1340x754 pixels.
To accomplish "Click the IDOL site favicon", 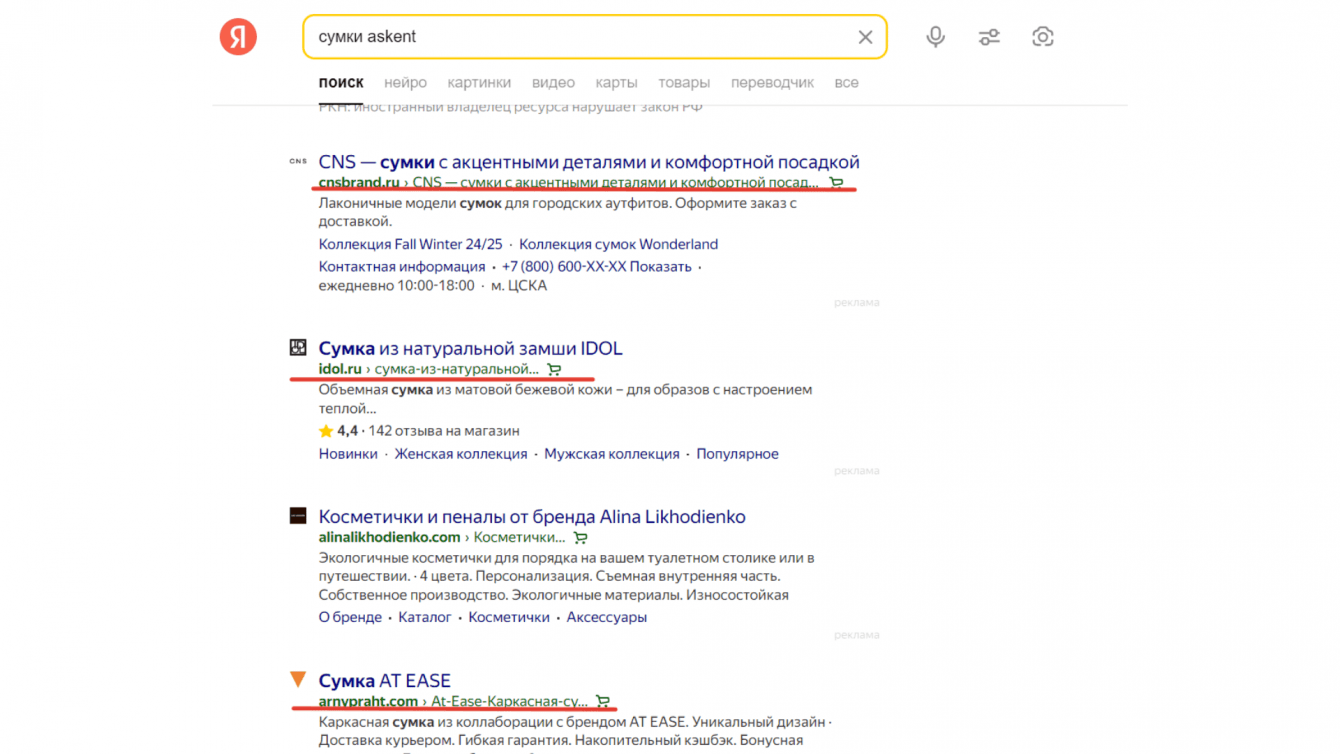I will point(298,347).
